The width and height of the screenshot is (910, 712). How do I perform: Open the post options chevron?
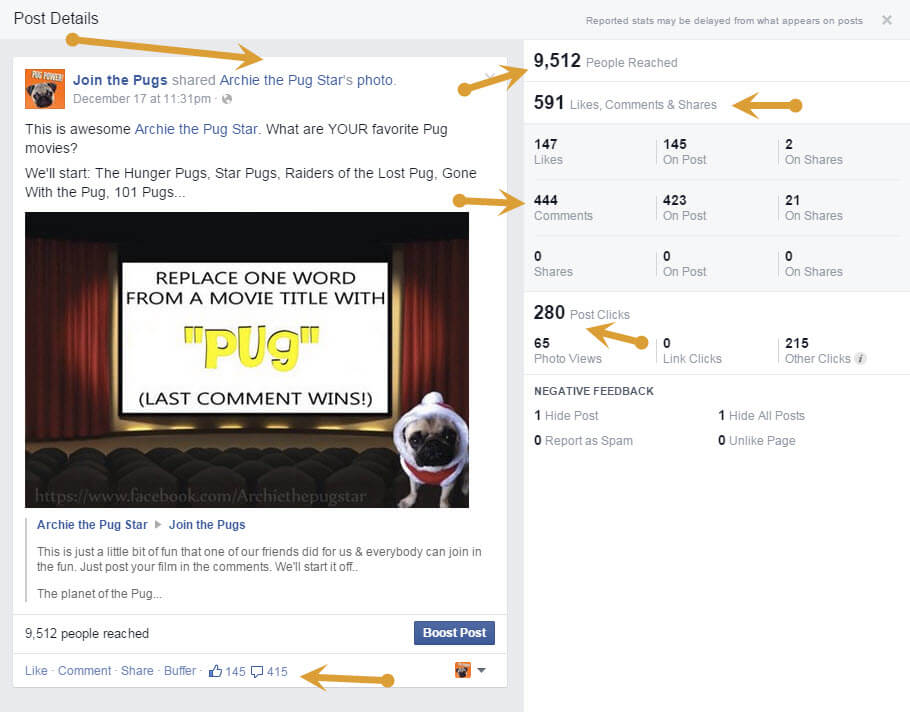pos(490,76)
